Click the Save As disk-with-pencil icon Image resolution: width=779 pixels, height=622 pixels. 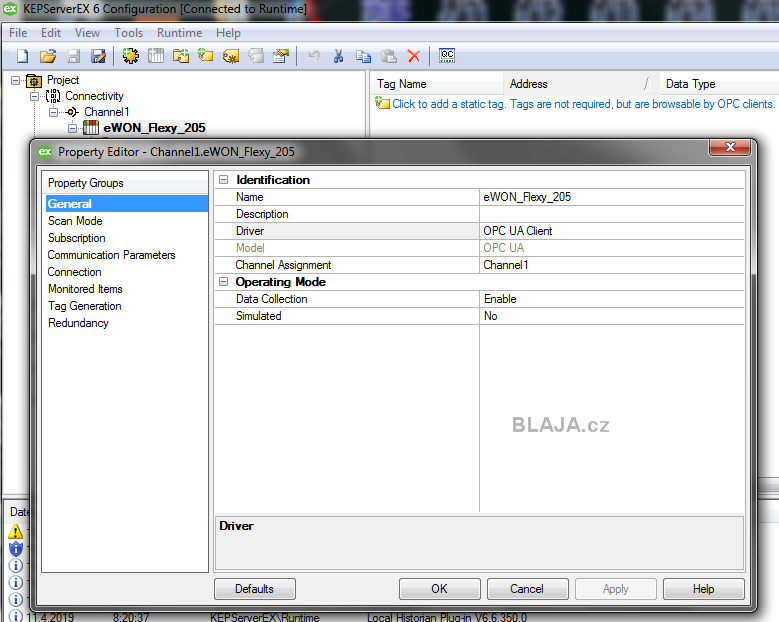pos(98,56)
